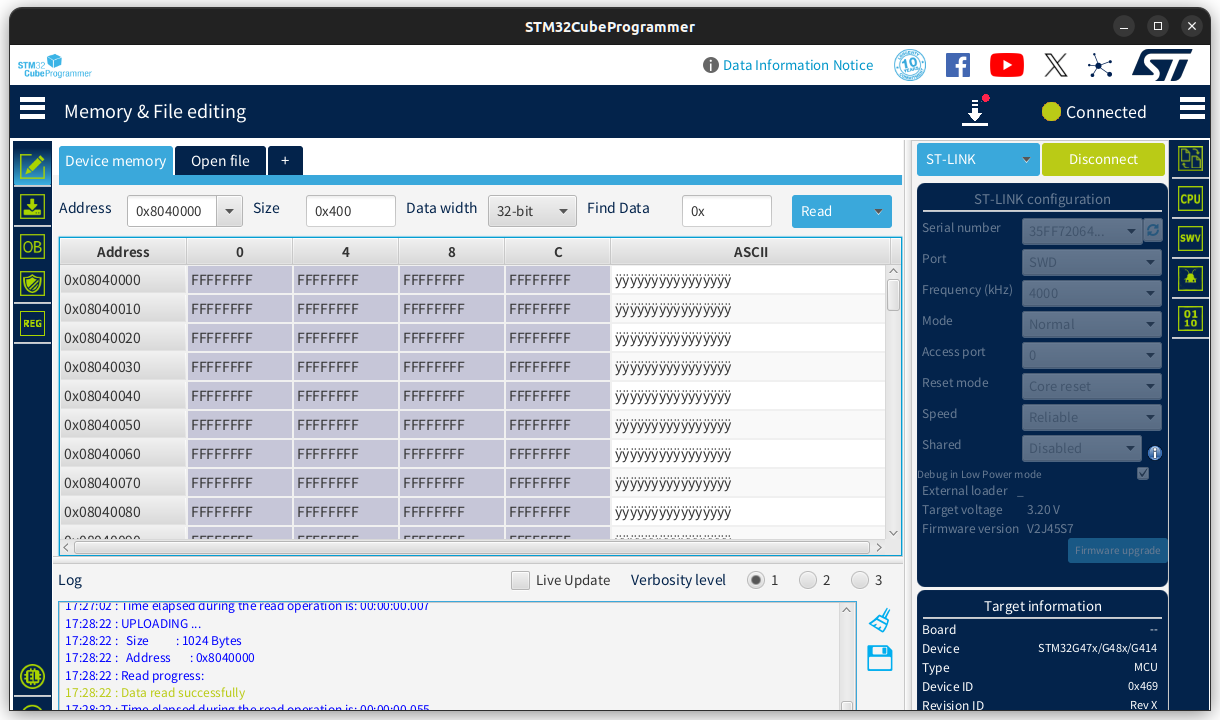Click the Shared mode info icon
This screenshot has height=720, width=1220.
point(1155,453)
